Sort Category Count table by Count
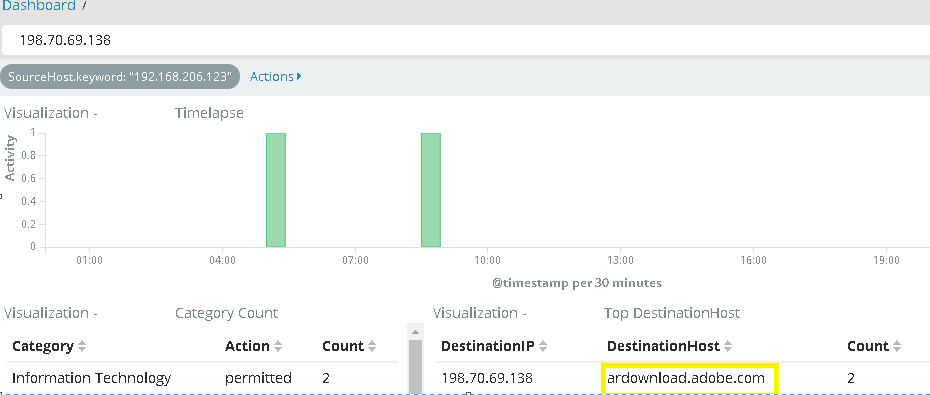The image size is (930, 395). click(372, 346)
